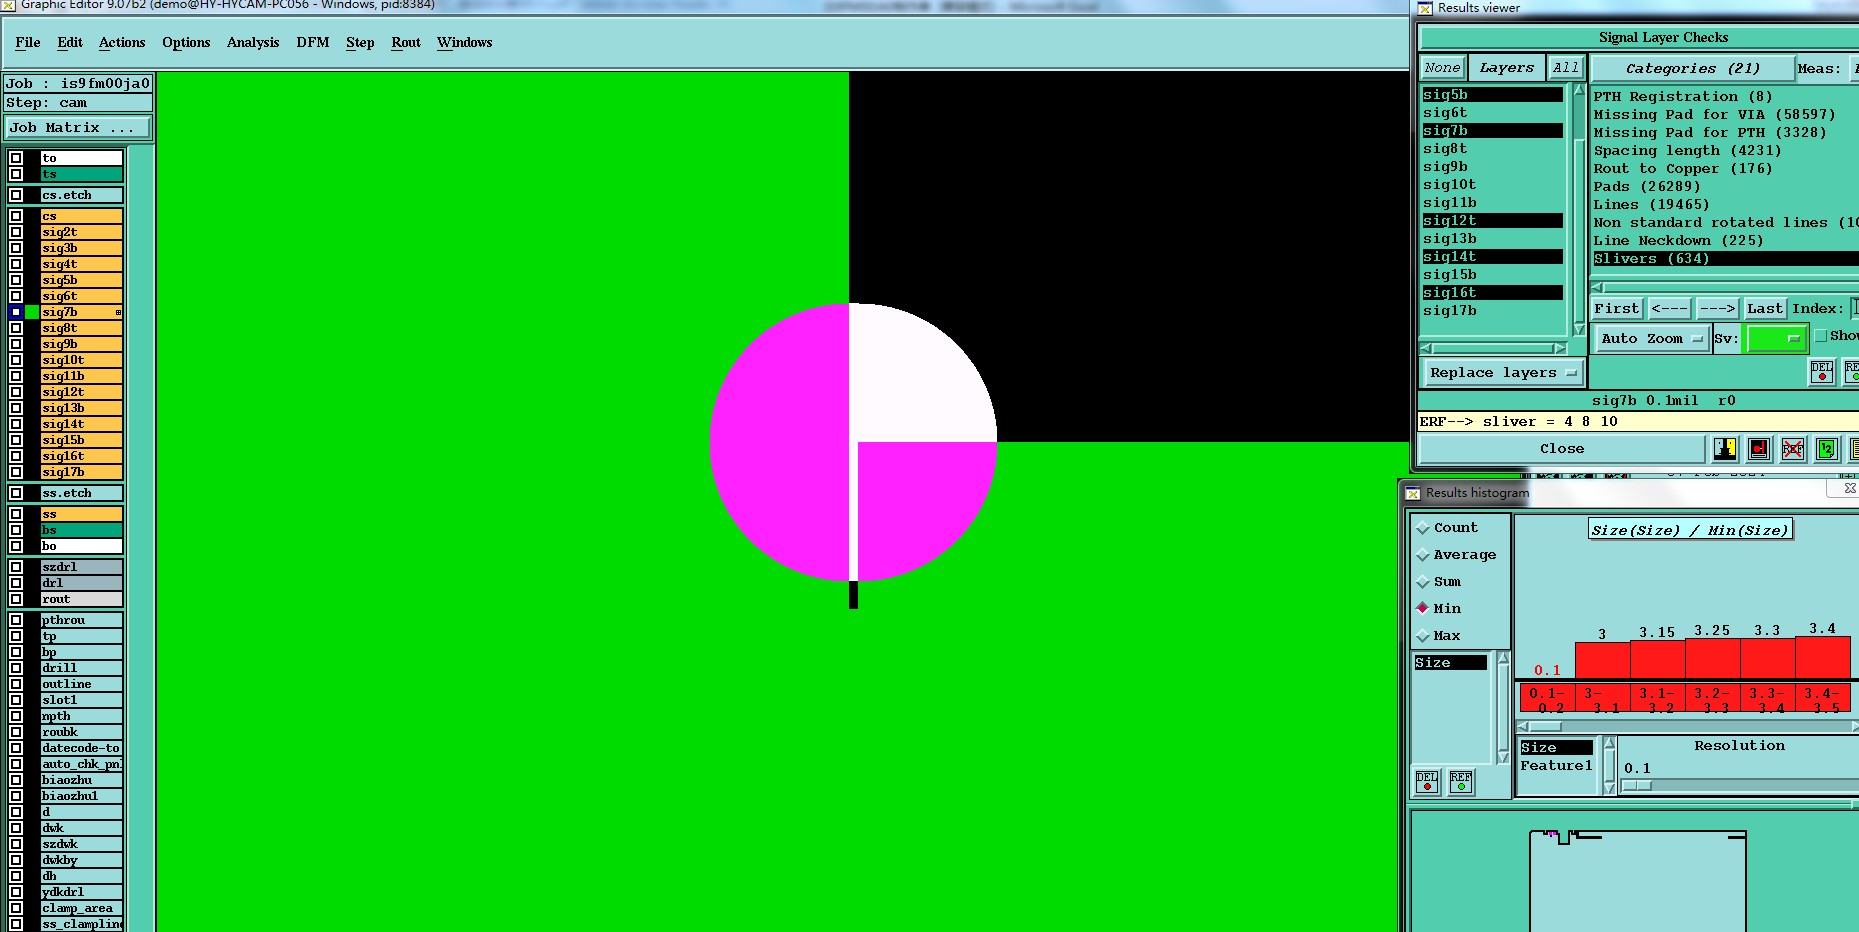Screen dimensions: 1859x932
Task: Toggle the checkbox for layer to
Action: (x=16, y=158)
